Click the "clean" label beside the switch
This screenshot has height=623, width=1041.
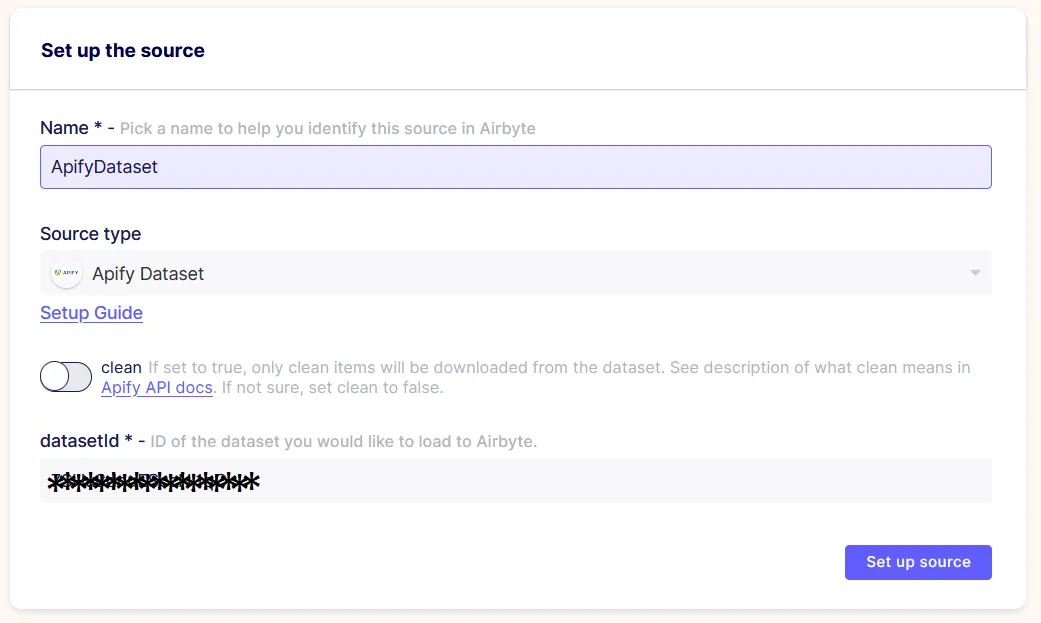(x=121, y=367)
